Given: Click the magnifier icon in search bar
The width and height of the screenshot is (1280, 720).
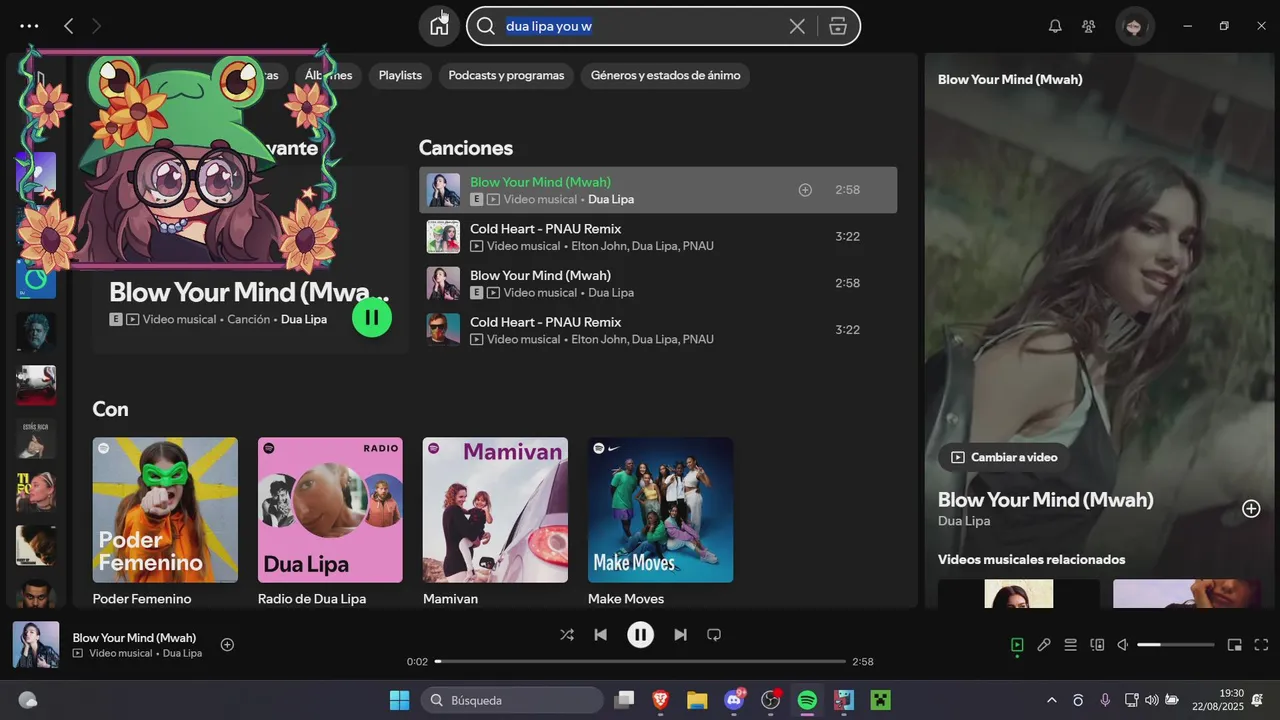Looking at the screenshot, I should coord(486,26).
